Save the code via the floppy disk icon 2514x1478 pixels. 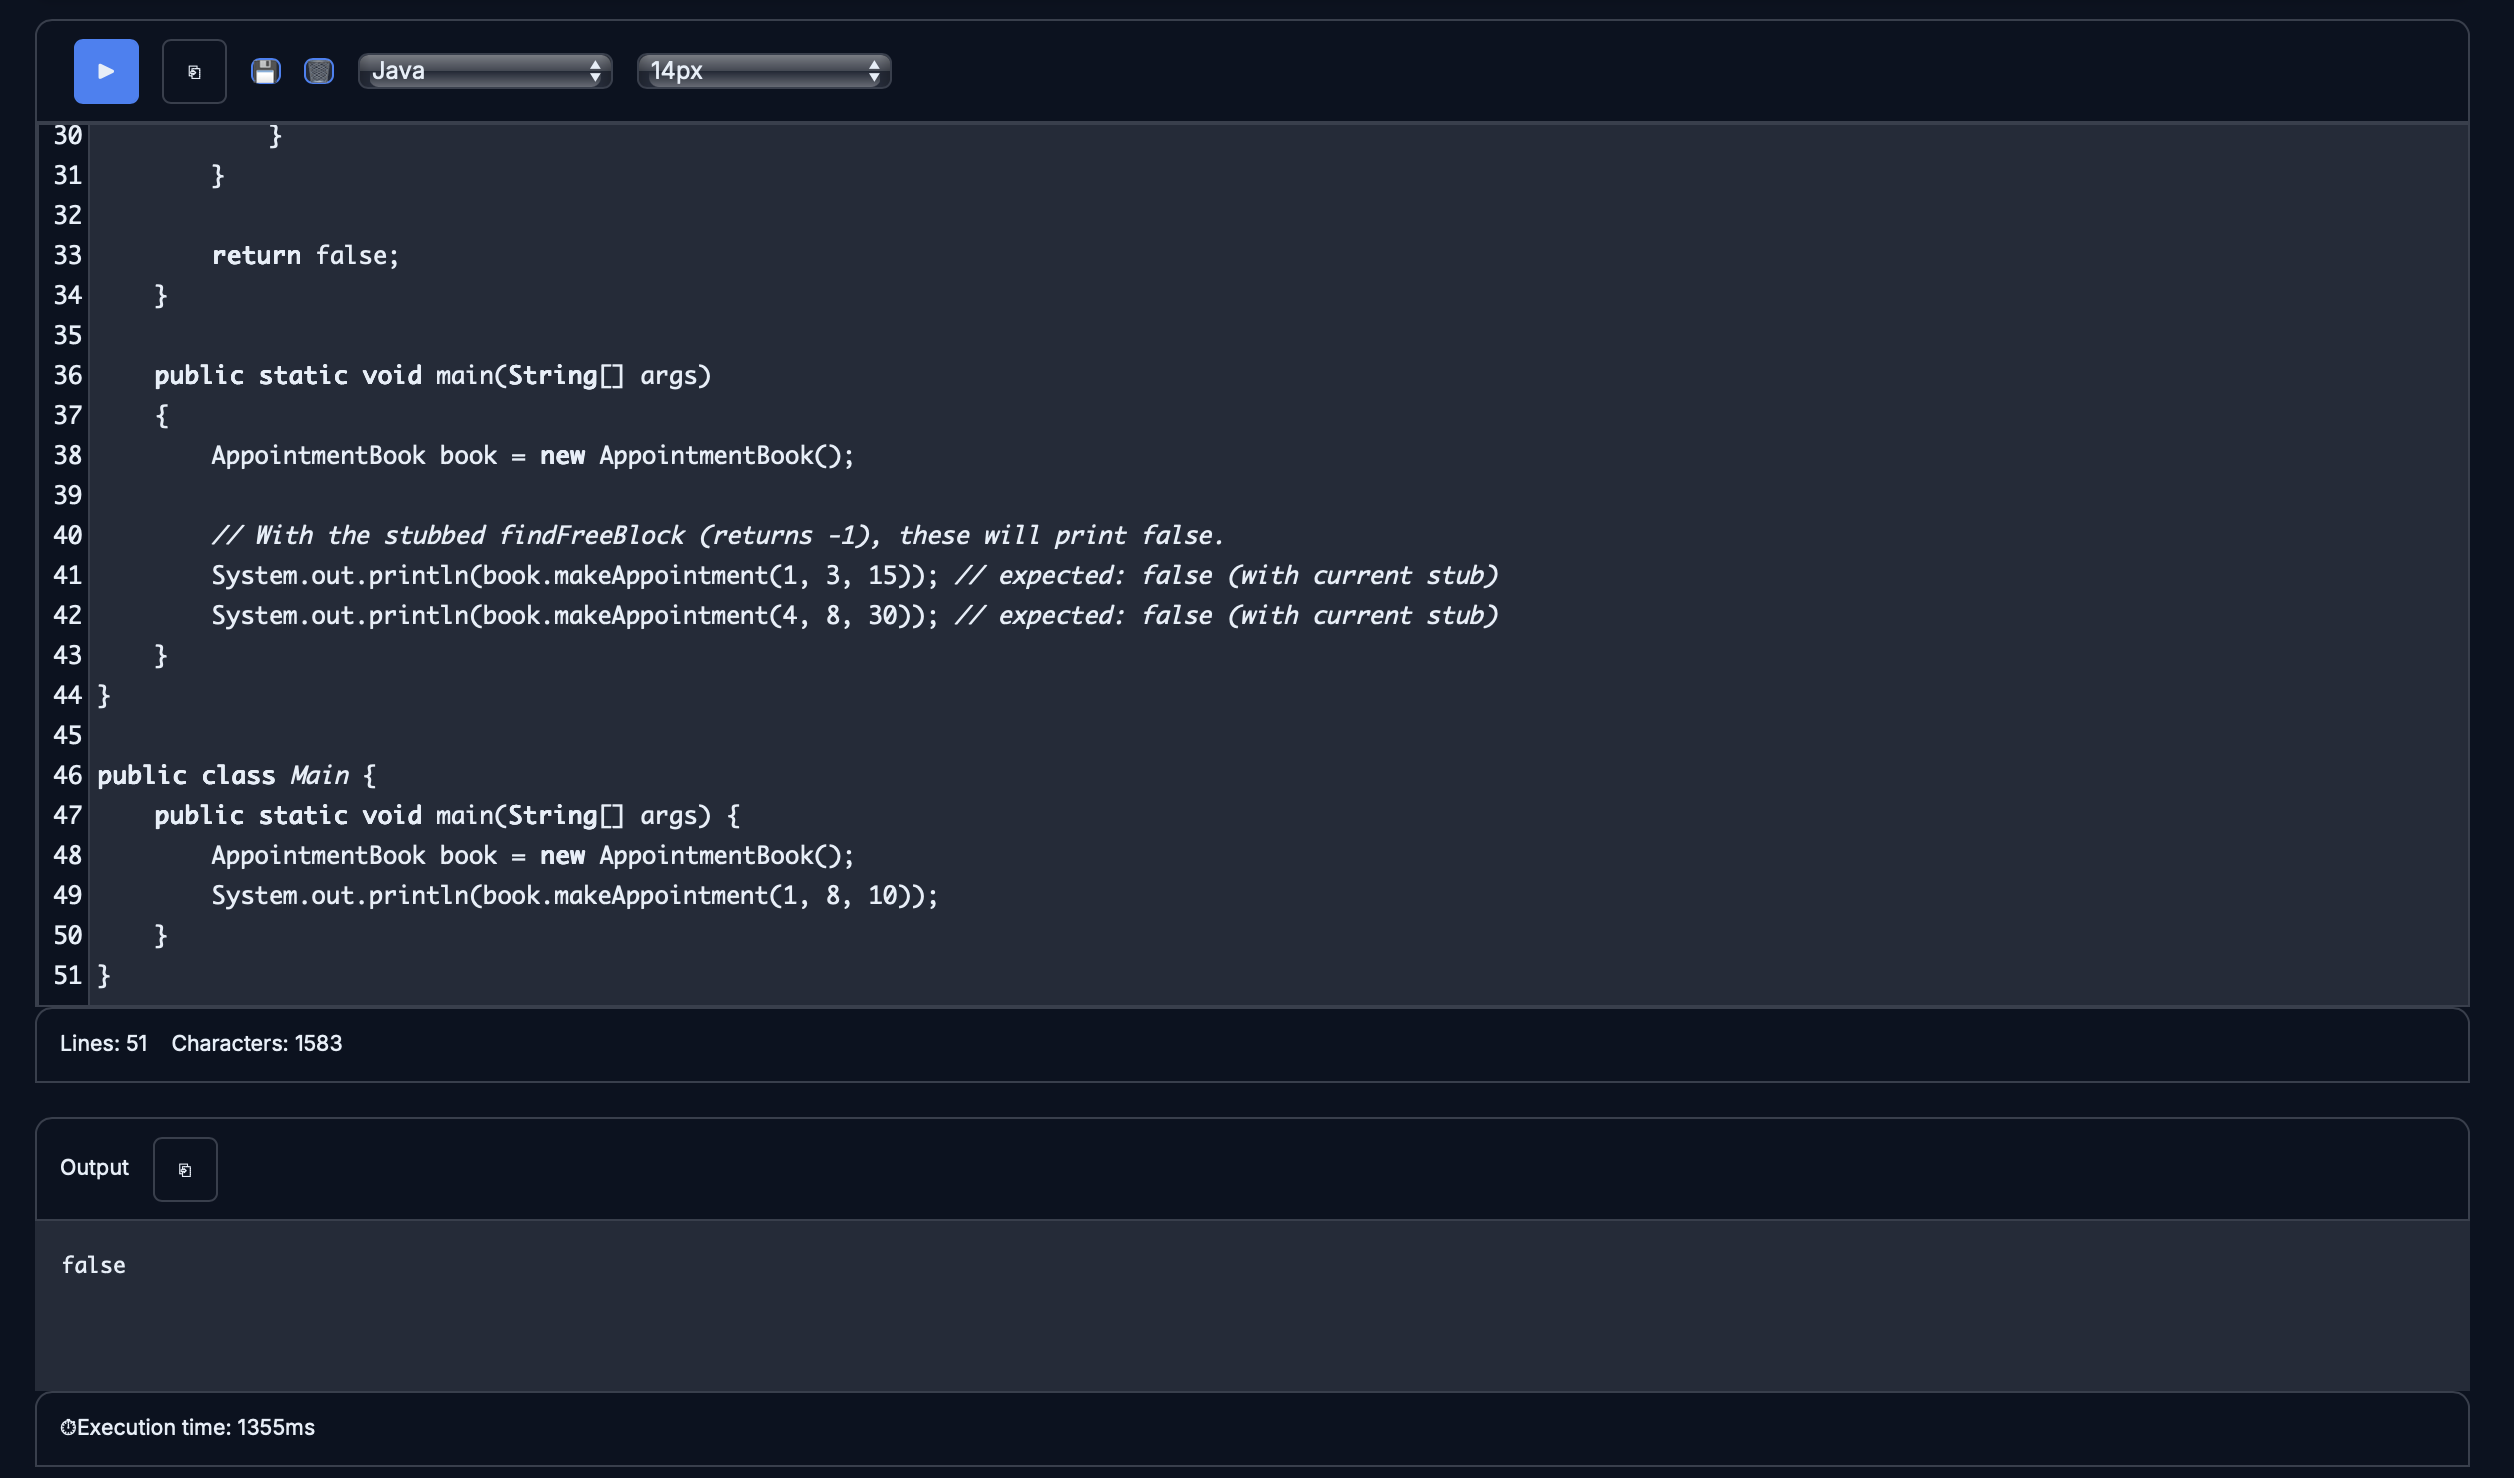265,70
